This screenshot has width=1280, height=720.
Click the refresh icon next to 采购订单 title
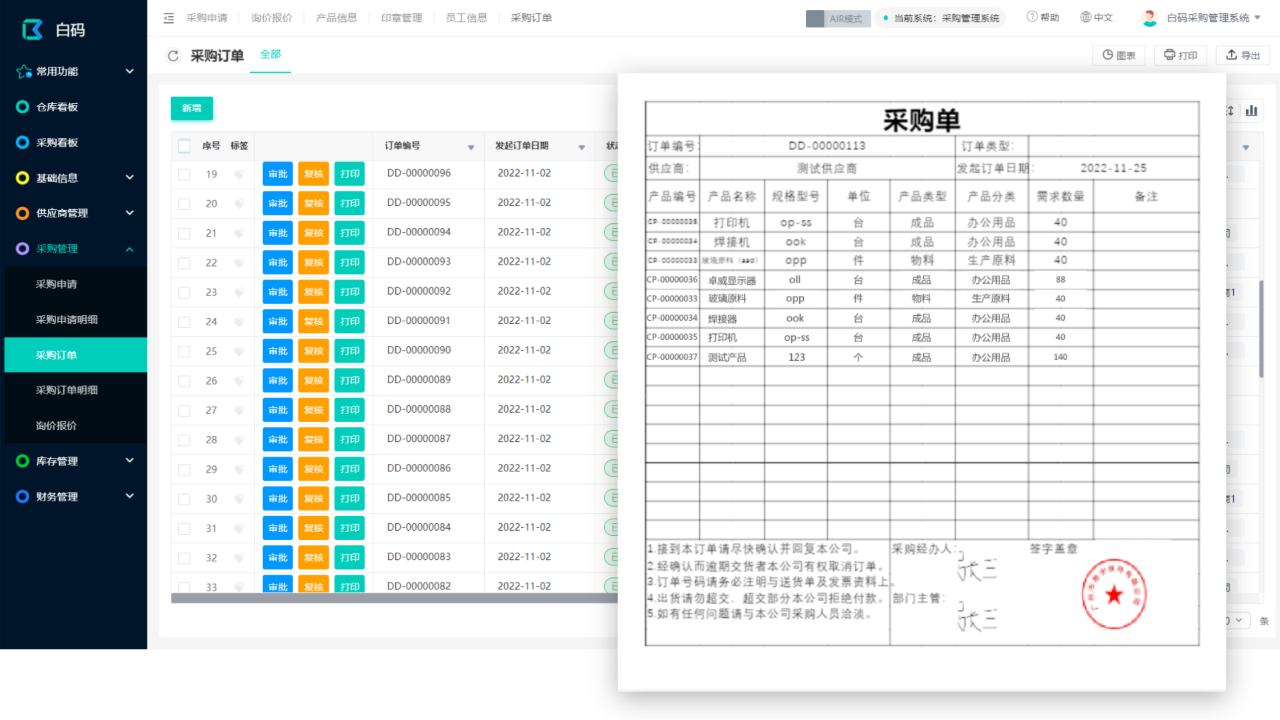174,56
